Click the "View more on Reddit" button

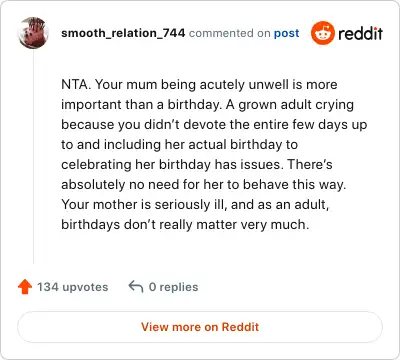200,327
